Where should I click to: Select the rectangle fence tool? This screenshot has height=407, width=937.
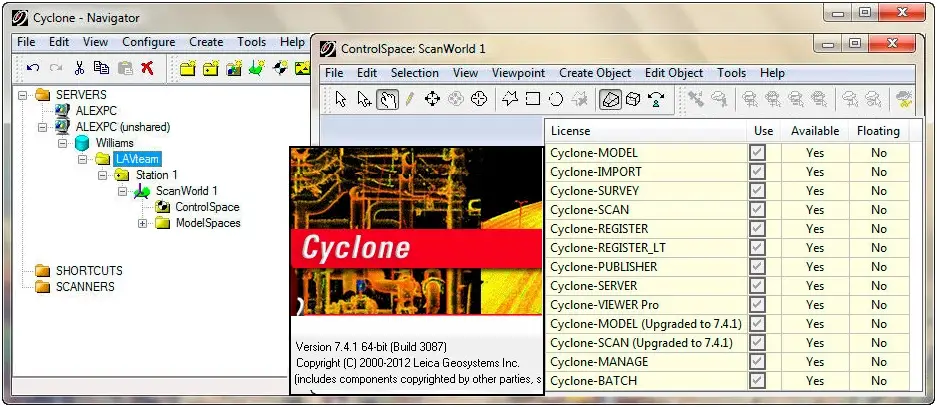533,99
